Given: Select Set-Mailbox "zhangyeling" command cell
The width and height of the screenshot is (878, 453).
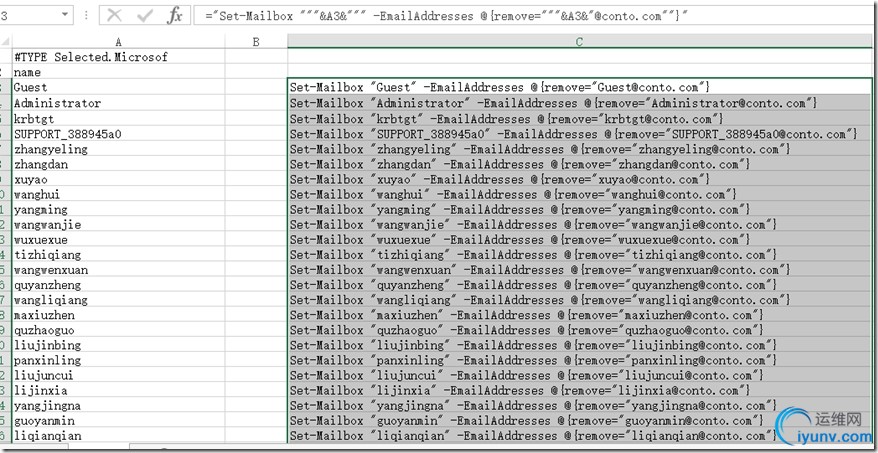Looking at the screenshot, I should pos(580,149).
